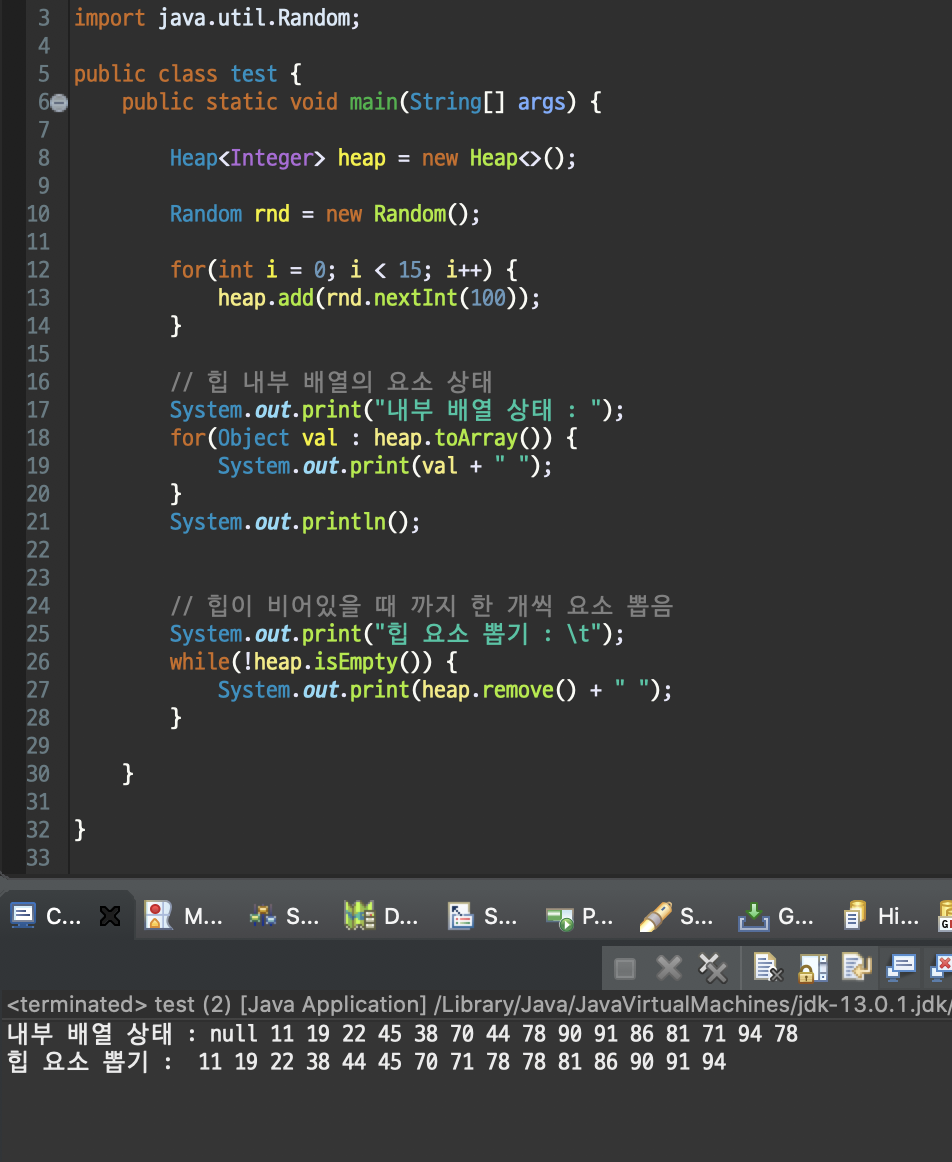Click line number 26 in the editor gutter
This screenshot has height=1162, width=952.
[x=39, y=662]
